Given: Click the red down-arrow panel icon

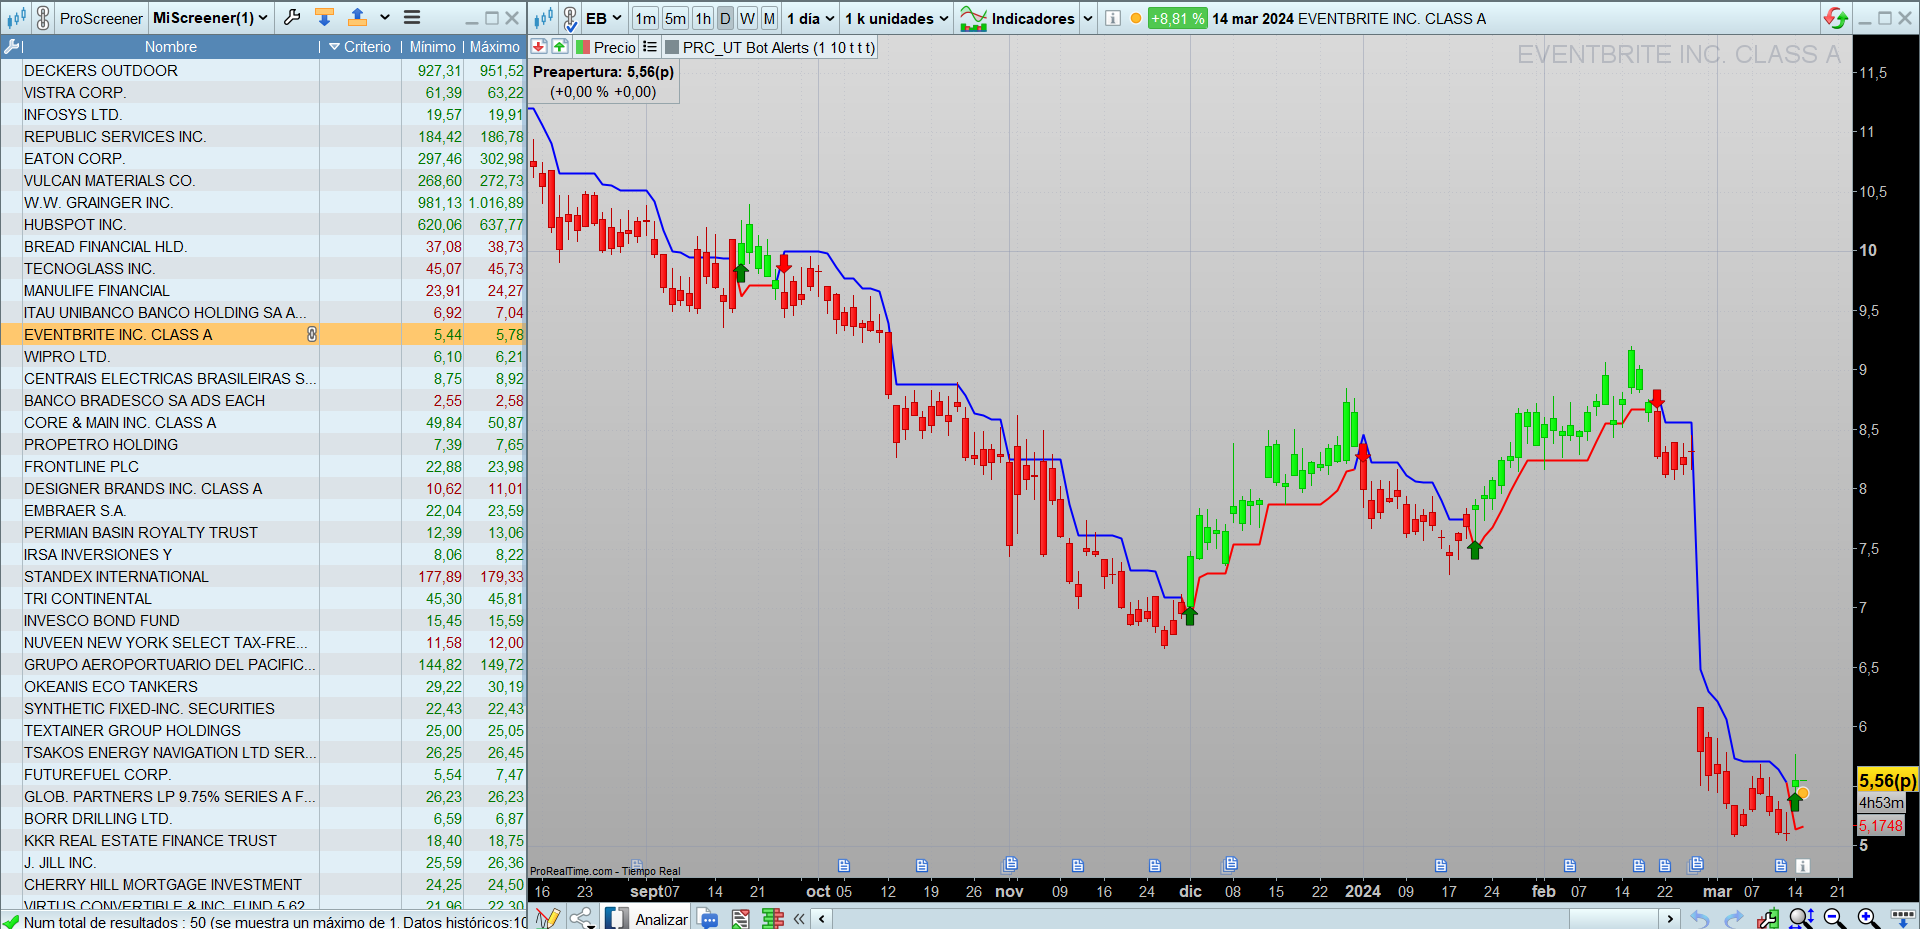Looking at the screenshot, I should (x=538, y=47).
